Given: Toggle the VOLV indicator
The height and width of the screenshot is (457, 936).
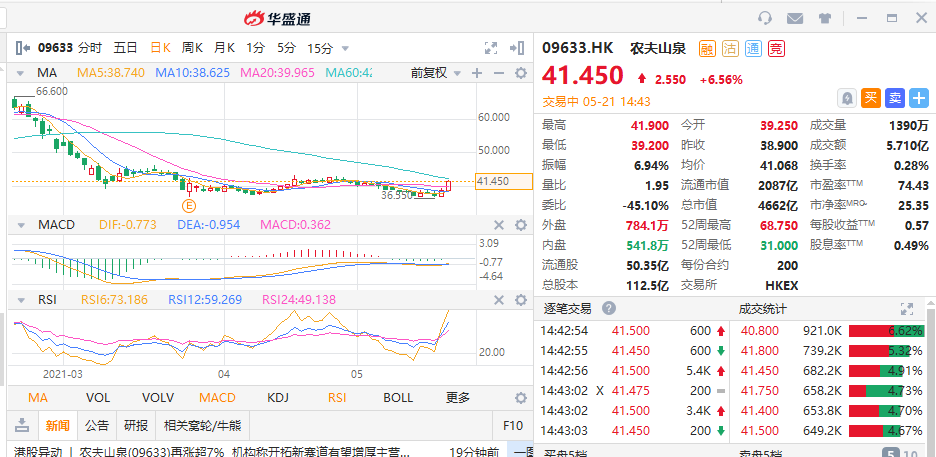Looking at the screenshot, I should pyautogui.click(x=158, y=397).
